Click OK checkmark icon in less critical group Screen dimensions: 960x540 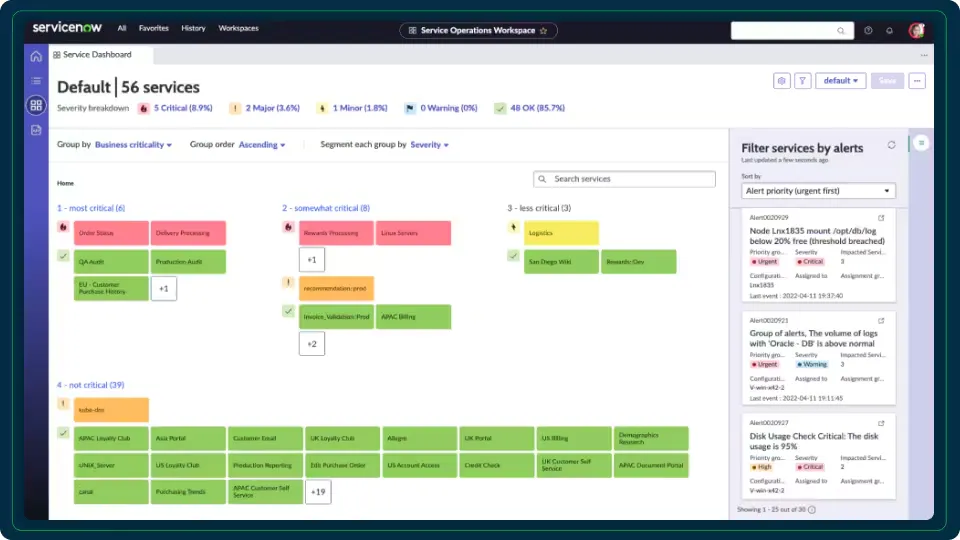[513, 256]
